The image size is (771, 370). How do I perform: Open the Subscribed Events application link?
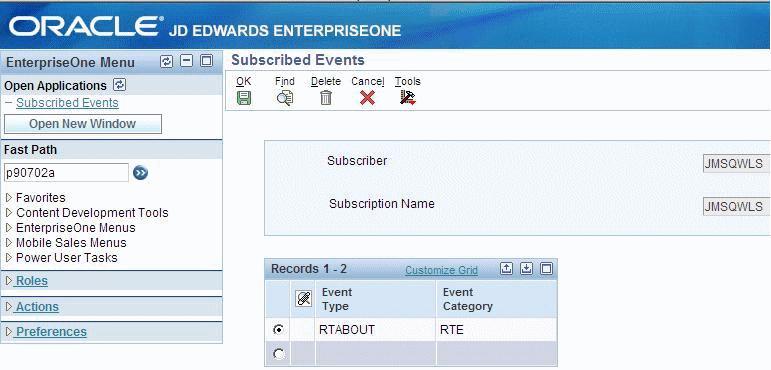[67, 103]
